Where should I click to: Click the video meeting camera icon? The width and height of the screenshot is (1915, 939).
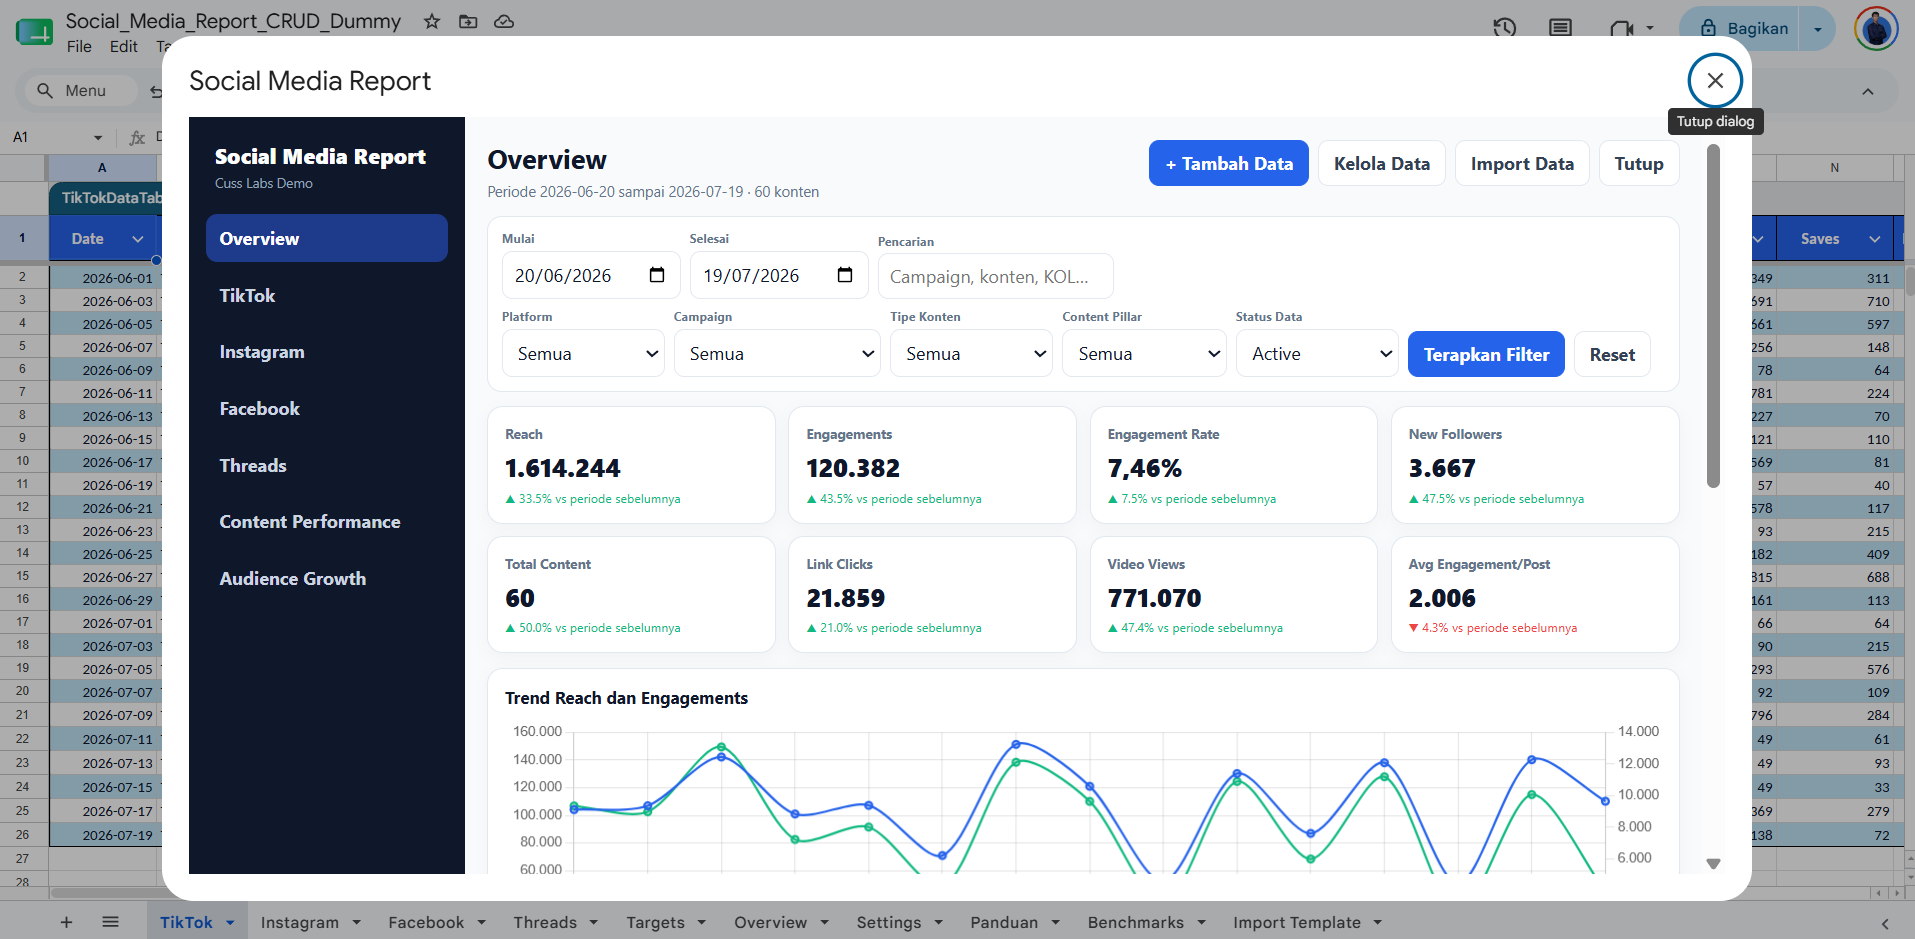click(1621, 28)
